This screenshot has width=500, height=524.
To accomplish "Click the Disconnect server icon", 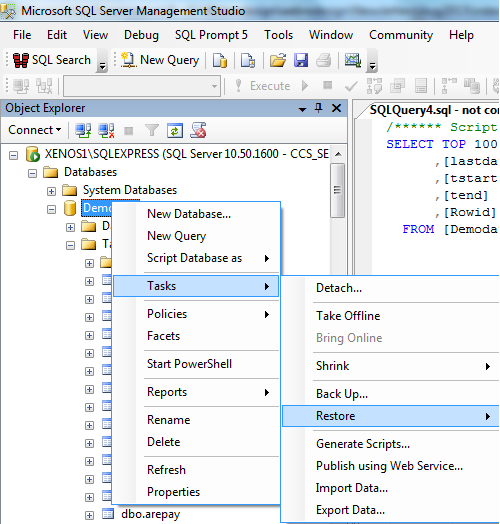I will (106, 130).
